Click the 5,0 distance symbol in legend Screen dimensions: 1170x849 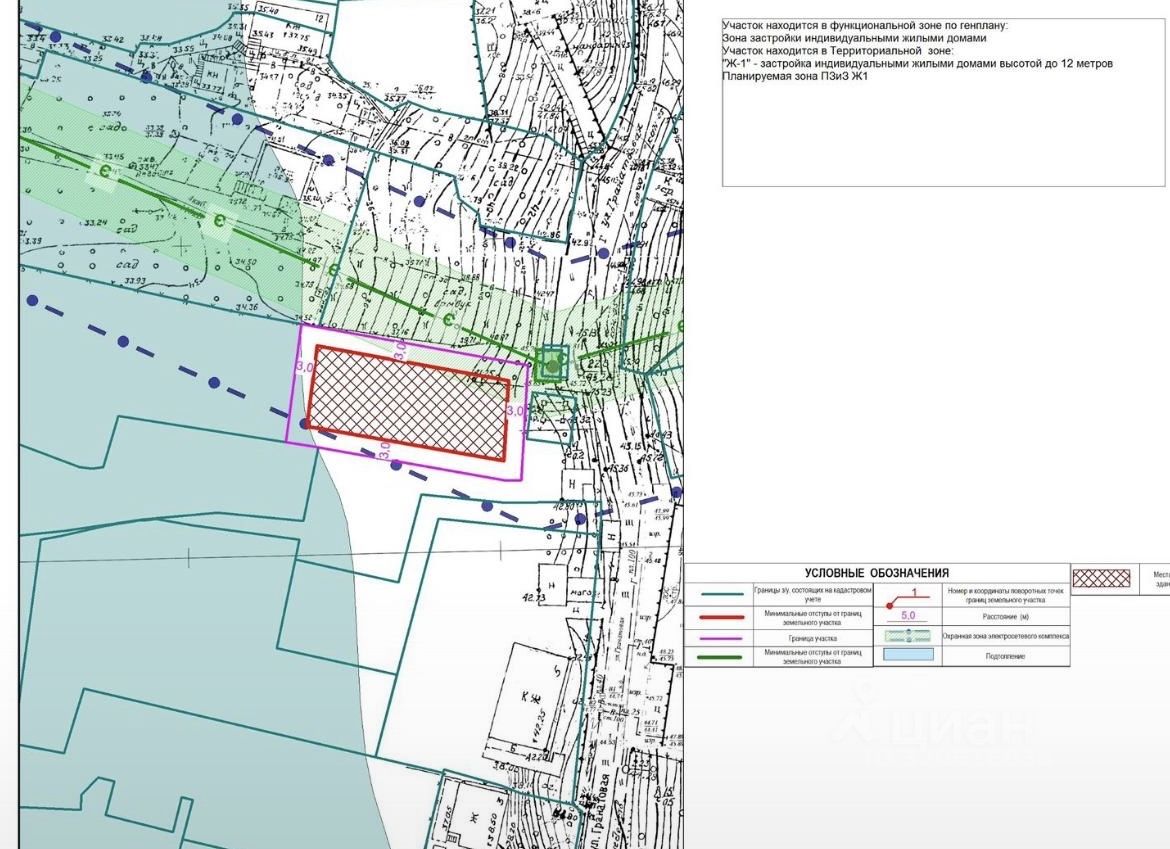pyautogui.click(x=908, y=616)
